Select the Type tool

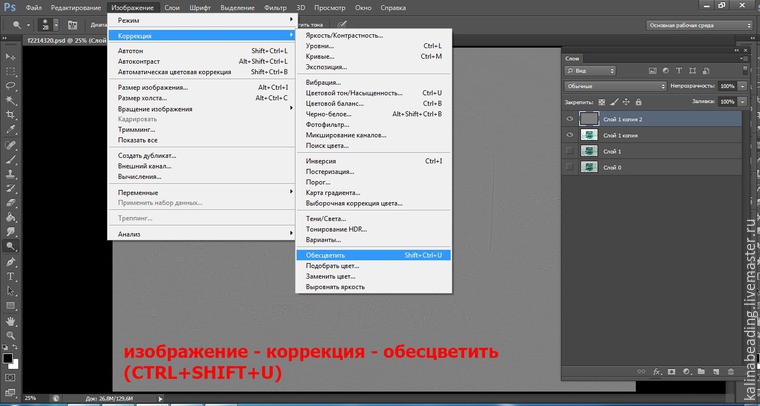(x=11, y=277)
